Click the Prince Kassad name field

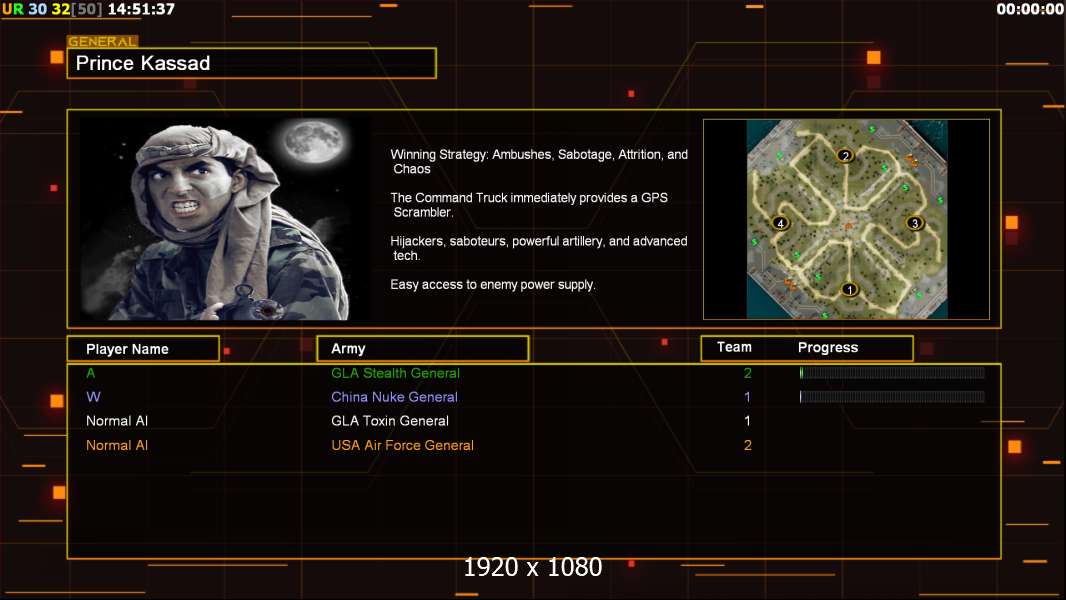point(252,63)
